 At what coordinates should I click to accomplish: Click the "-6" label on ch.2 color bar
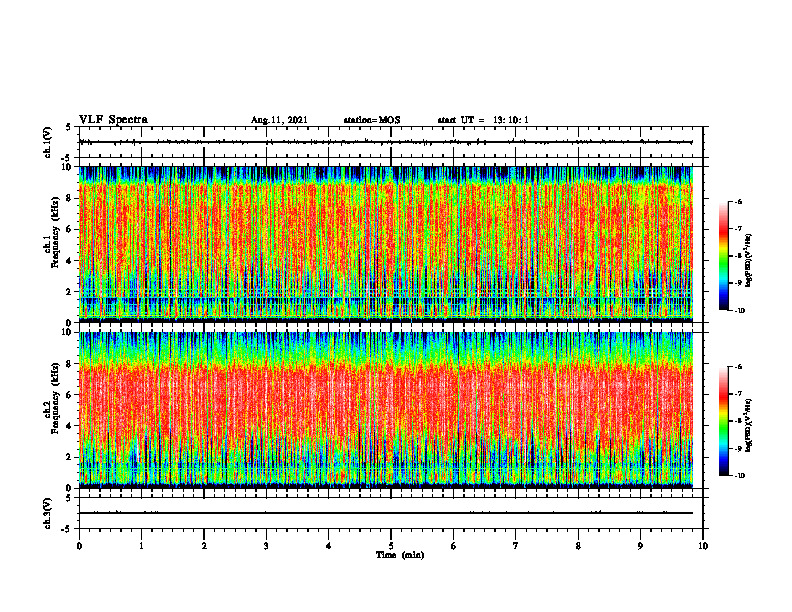[739, 367]
